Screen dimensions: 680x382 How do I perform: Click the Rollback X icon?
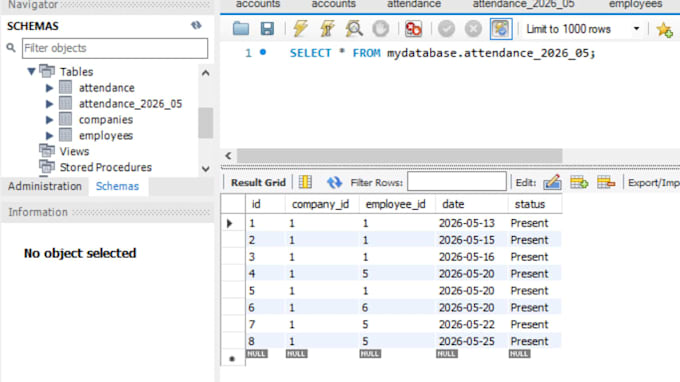pos(473,29)
